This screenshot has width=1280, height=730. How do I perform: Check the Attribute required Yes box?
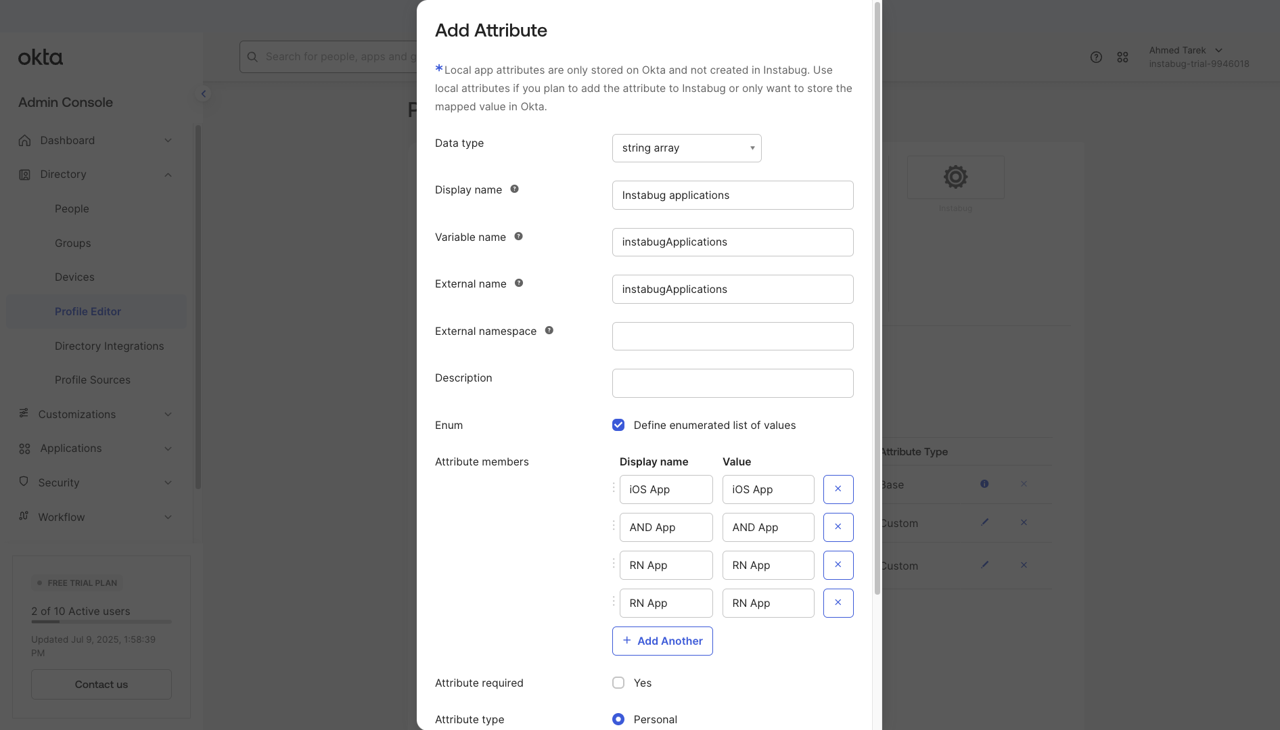[618, 683]
